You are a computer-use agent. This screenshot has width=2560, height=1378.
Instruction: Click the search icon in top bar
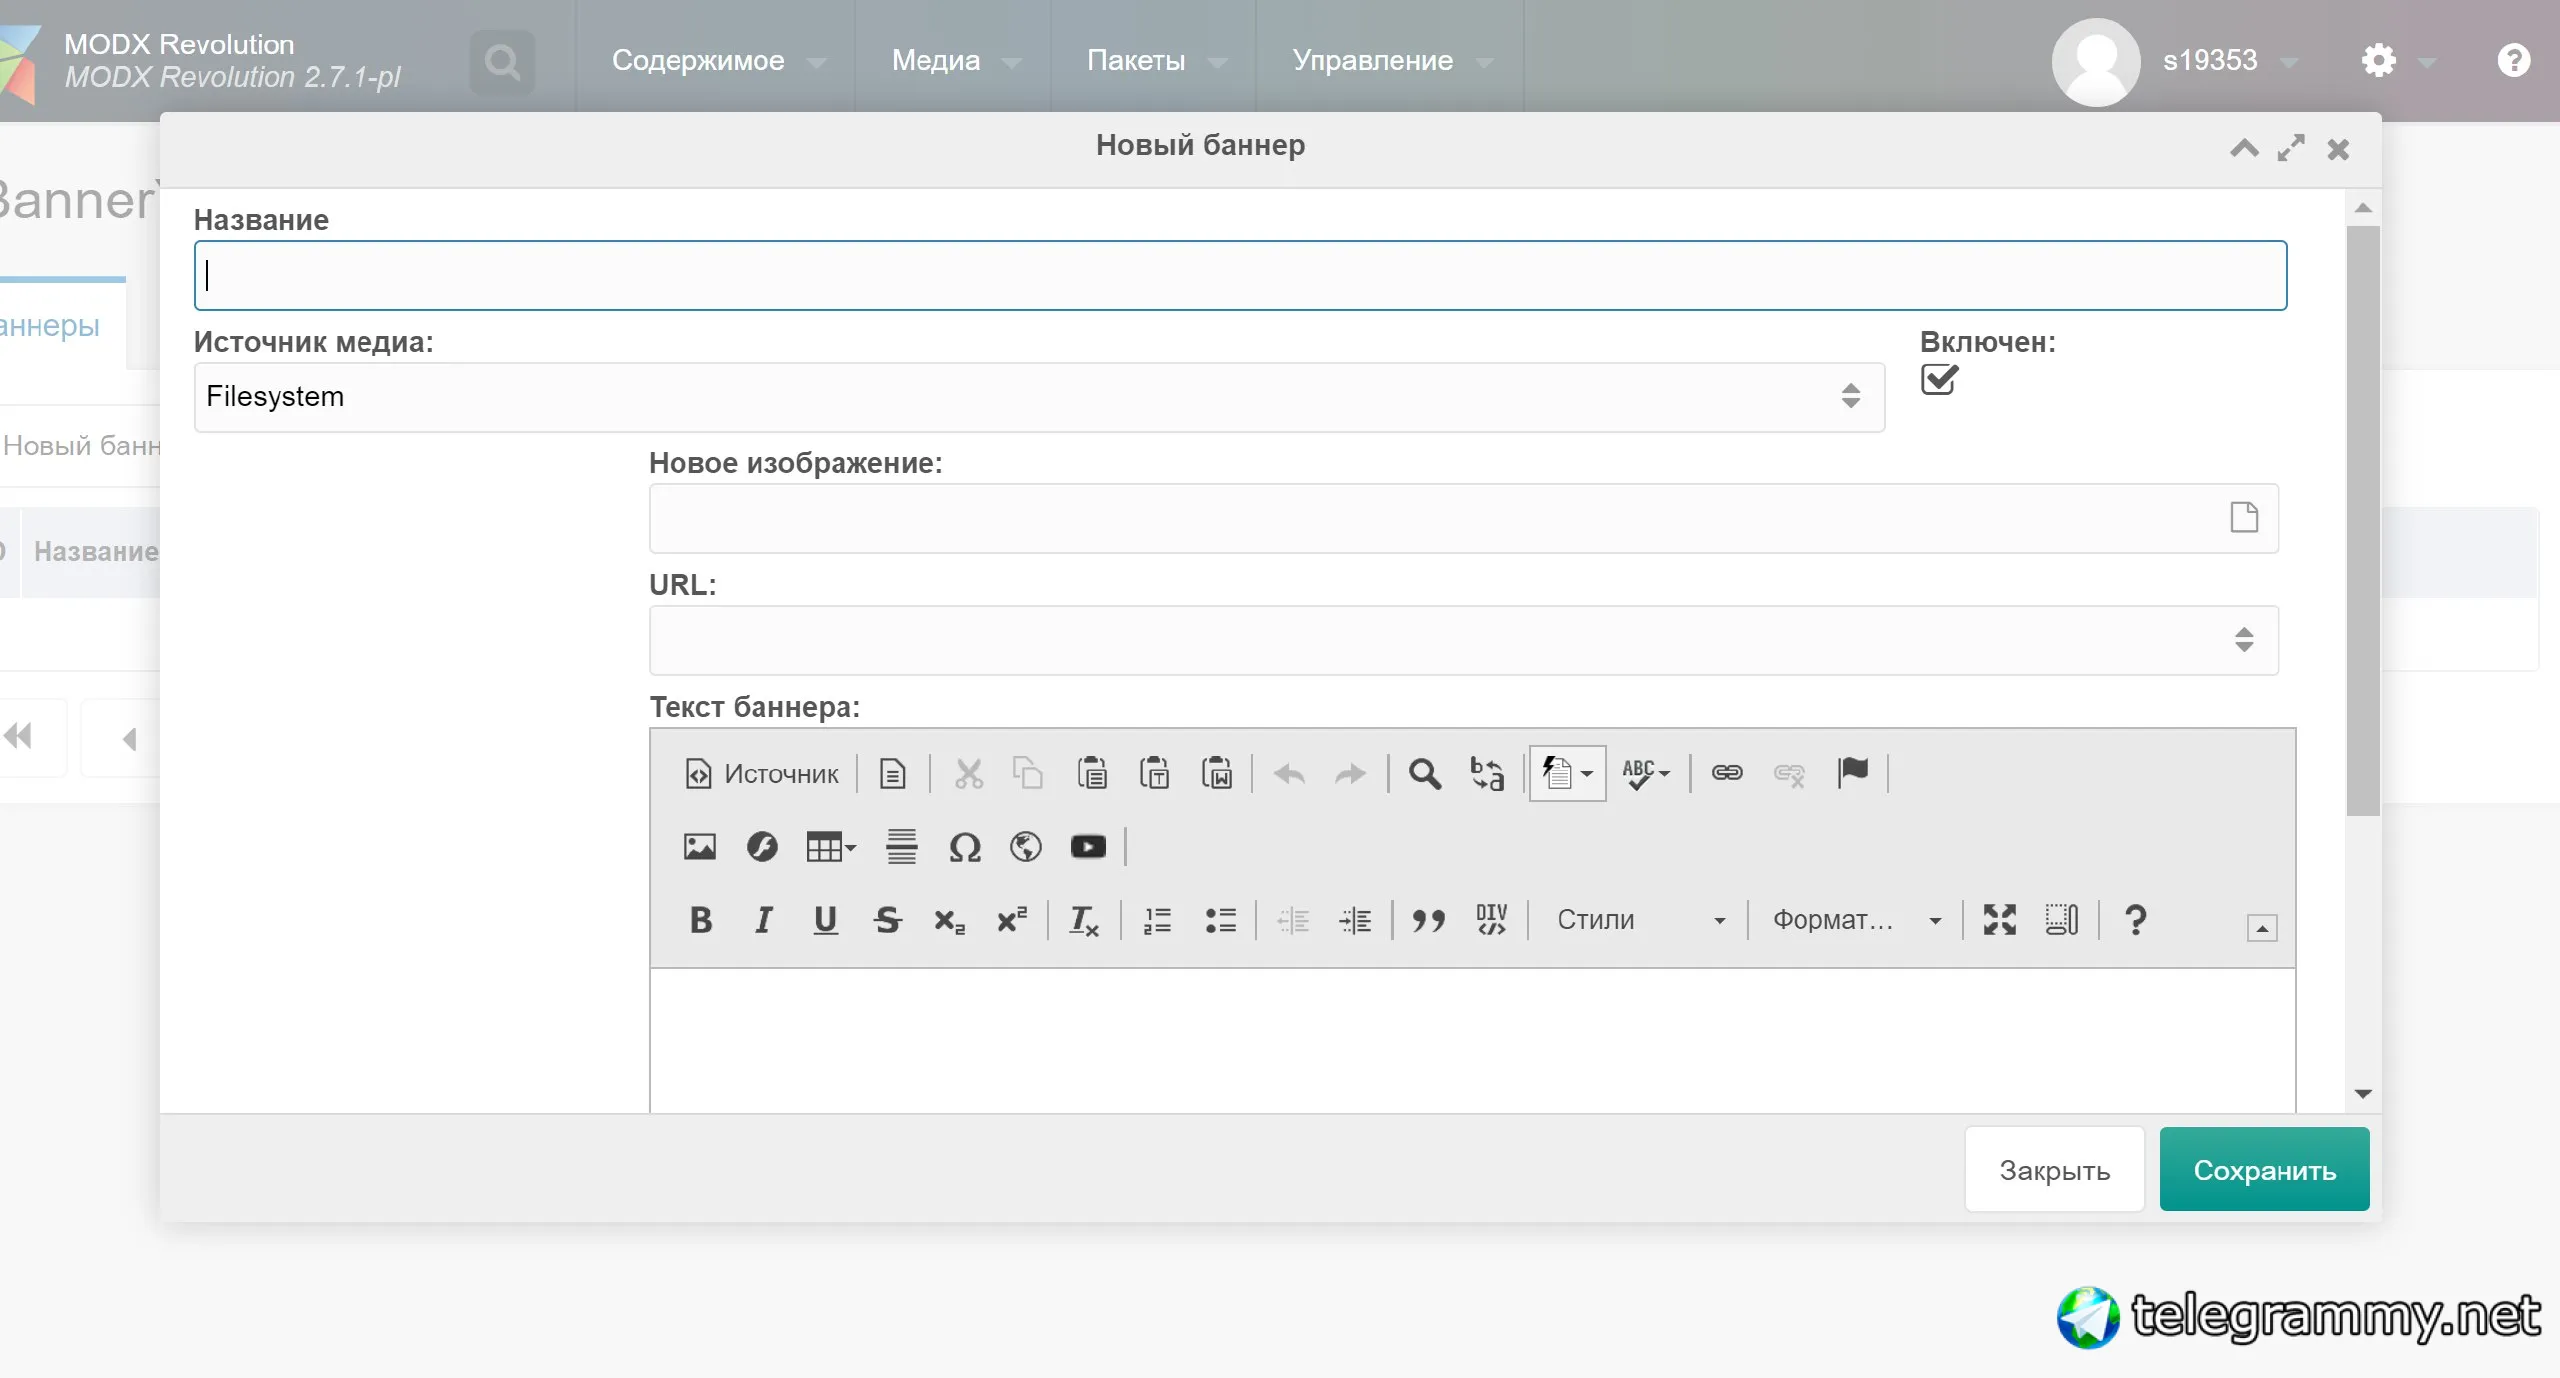(502, 62)
